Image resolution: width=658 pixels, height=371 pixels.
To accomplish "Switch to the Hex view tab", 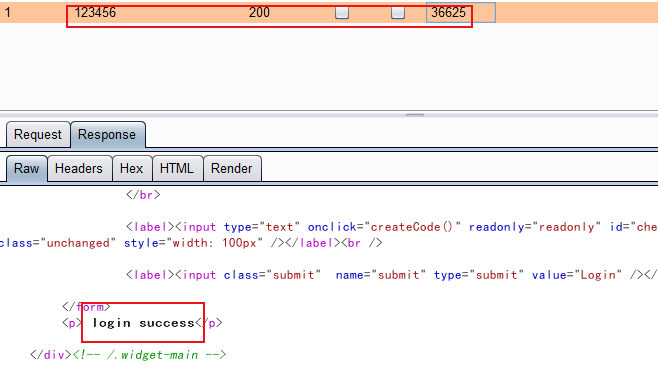I will [x=132, y=169].
